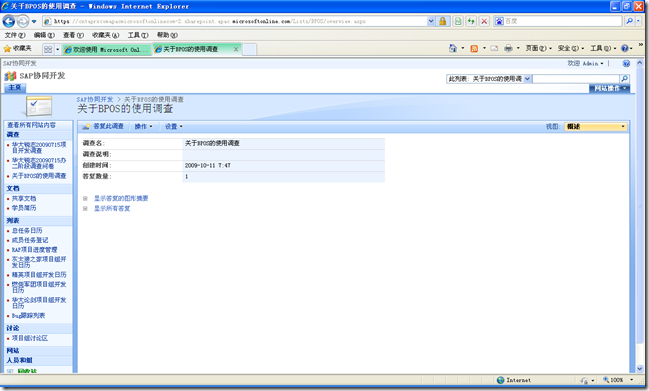Image resolution: width=649 pixels, height=391 pixels.
Task: Click 查看所有网站内容 link
Action: tap(31, 125)
